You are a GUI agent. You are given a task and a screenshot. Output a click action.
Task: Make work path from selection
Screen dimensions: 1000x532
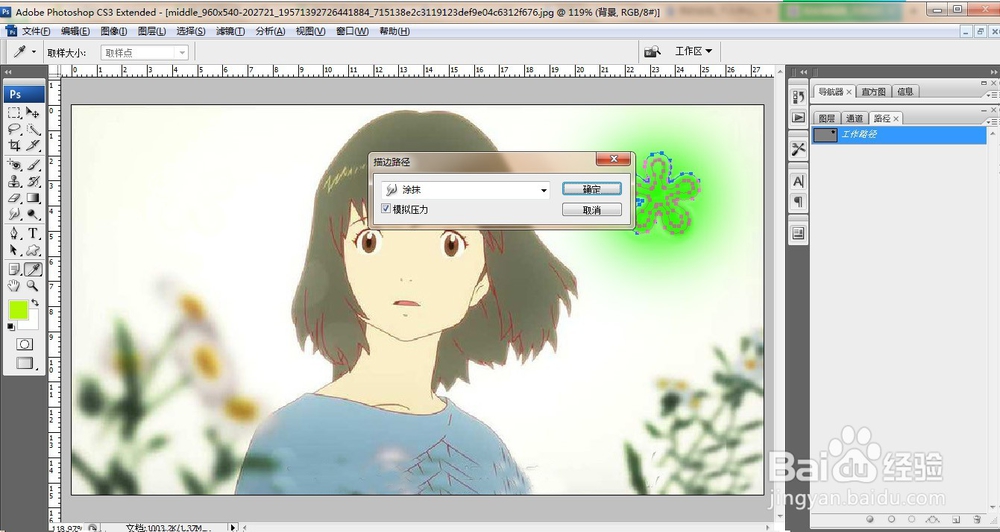932,519
